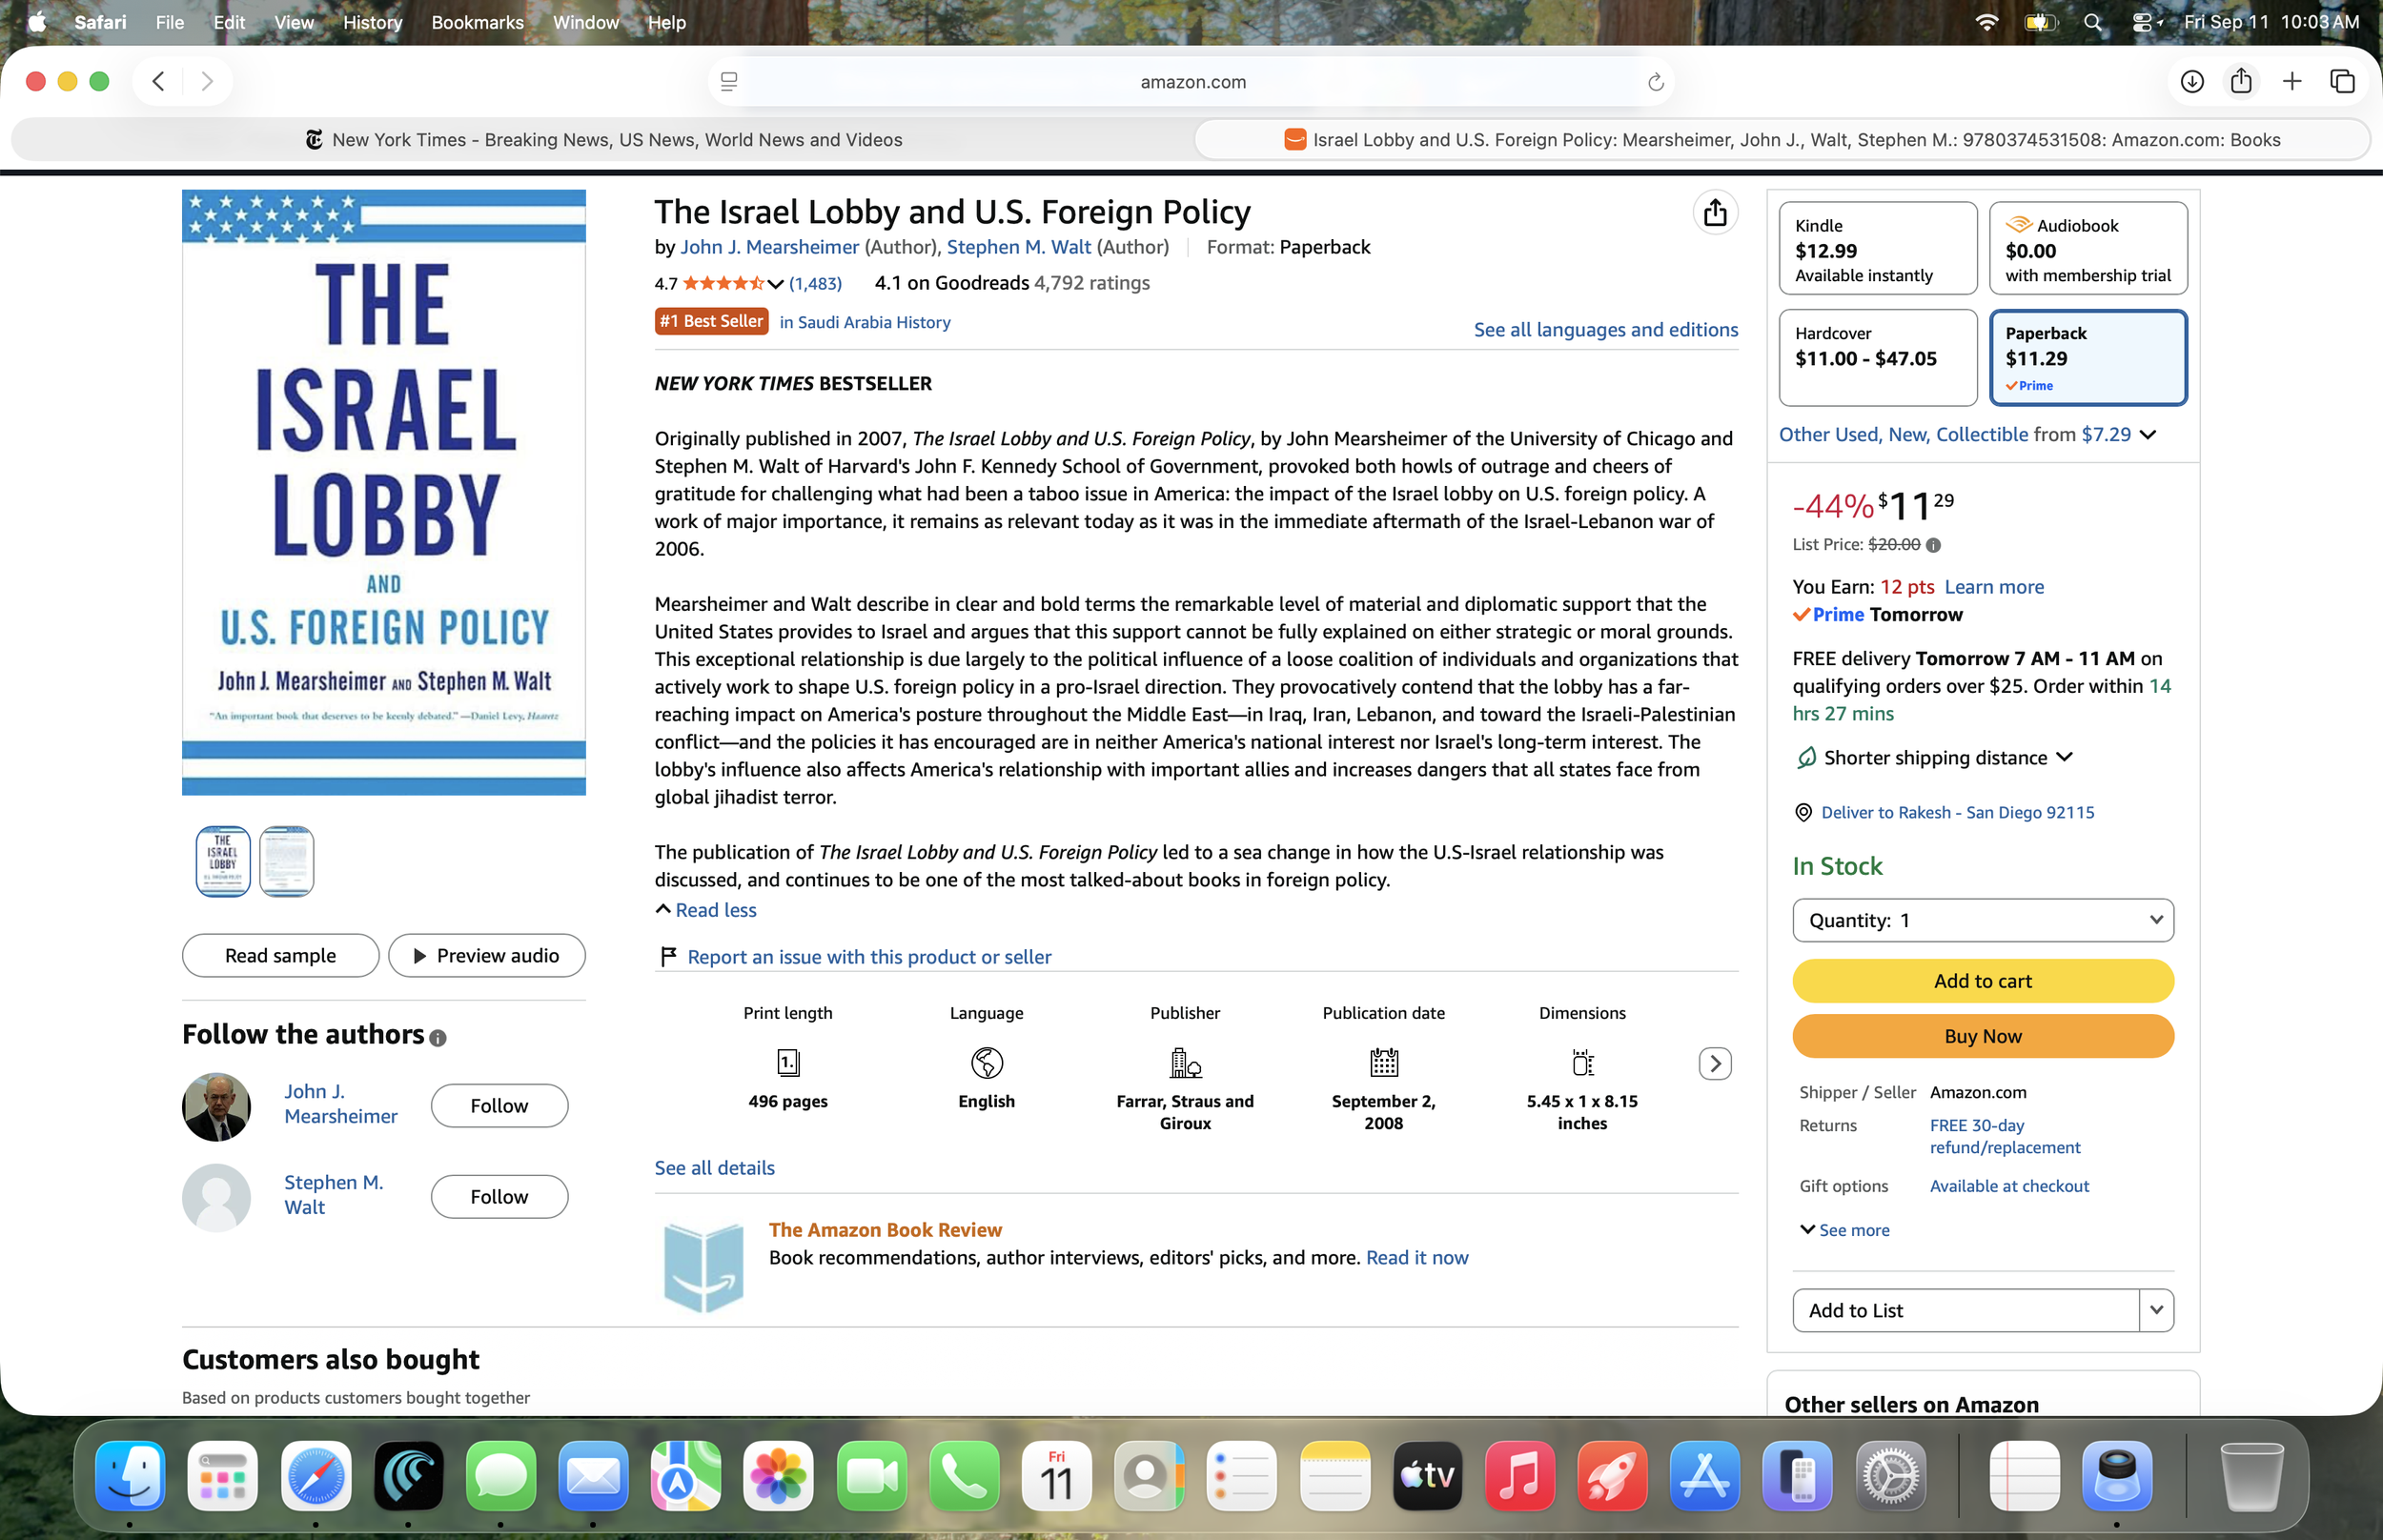Select the second book thumbnail image

tap(287, 861)
